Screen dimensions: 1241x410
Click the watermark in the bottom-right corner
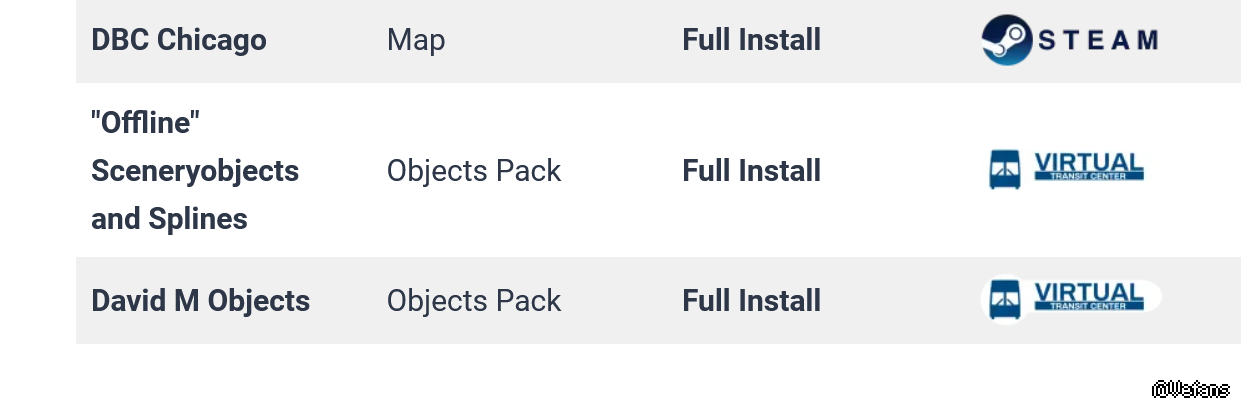1190,390
